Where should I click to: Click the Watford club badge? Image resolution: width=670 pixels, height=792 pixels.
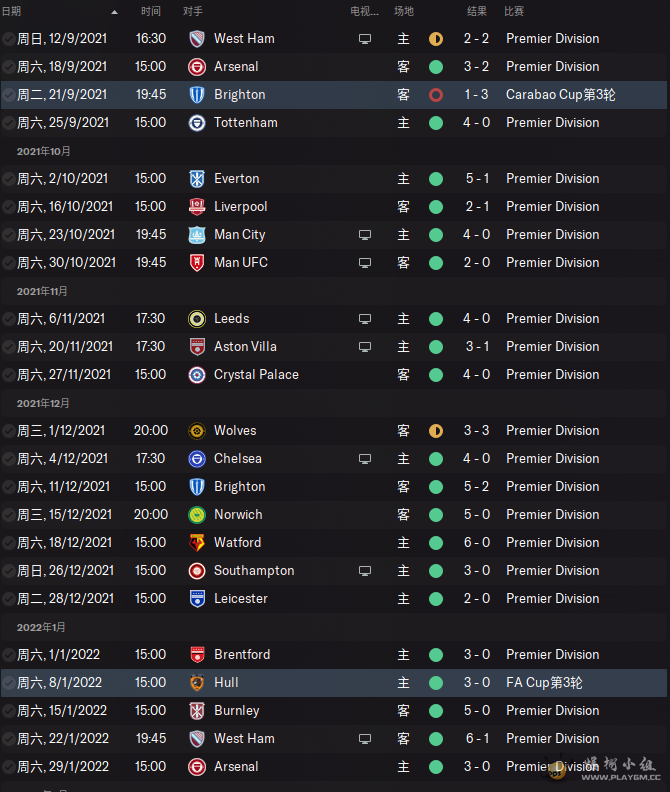[x=197, y=543]
